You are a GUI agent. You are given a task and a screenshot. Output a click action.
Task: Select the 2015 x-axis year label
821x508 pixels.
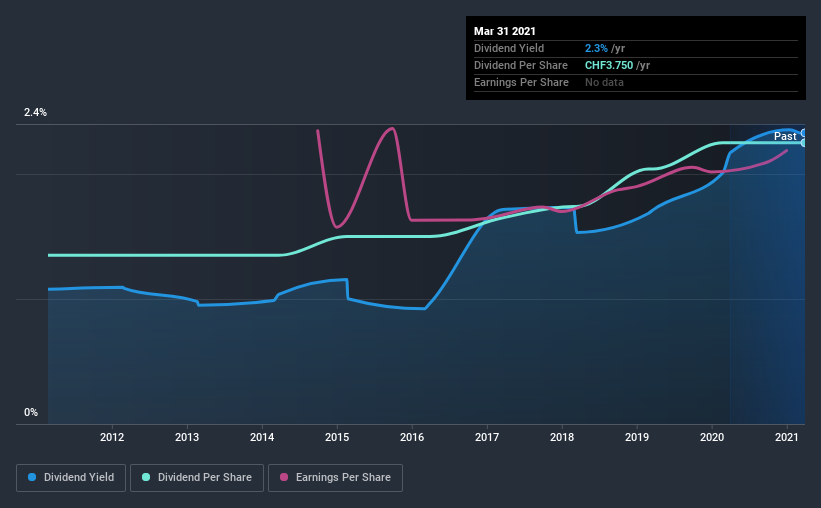tap(337, 437)
